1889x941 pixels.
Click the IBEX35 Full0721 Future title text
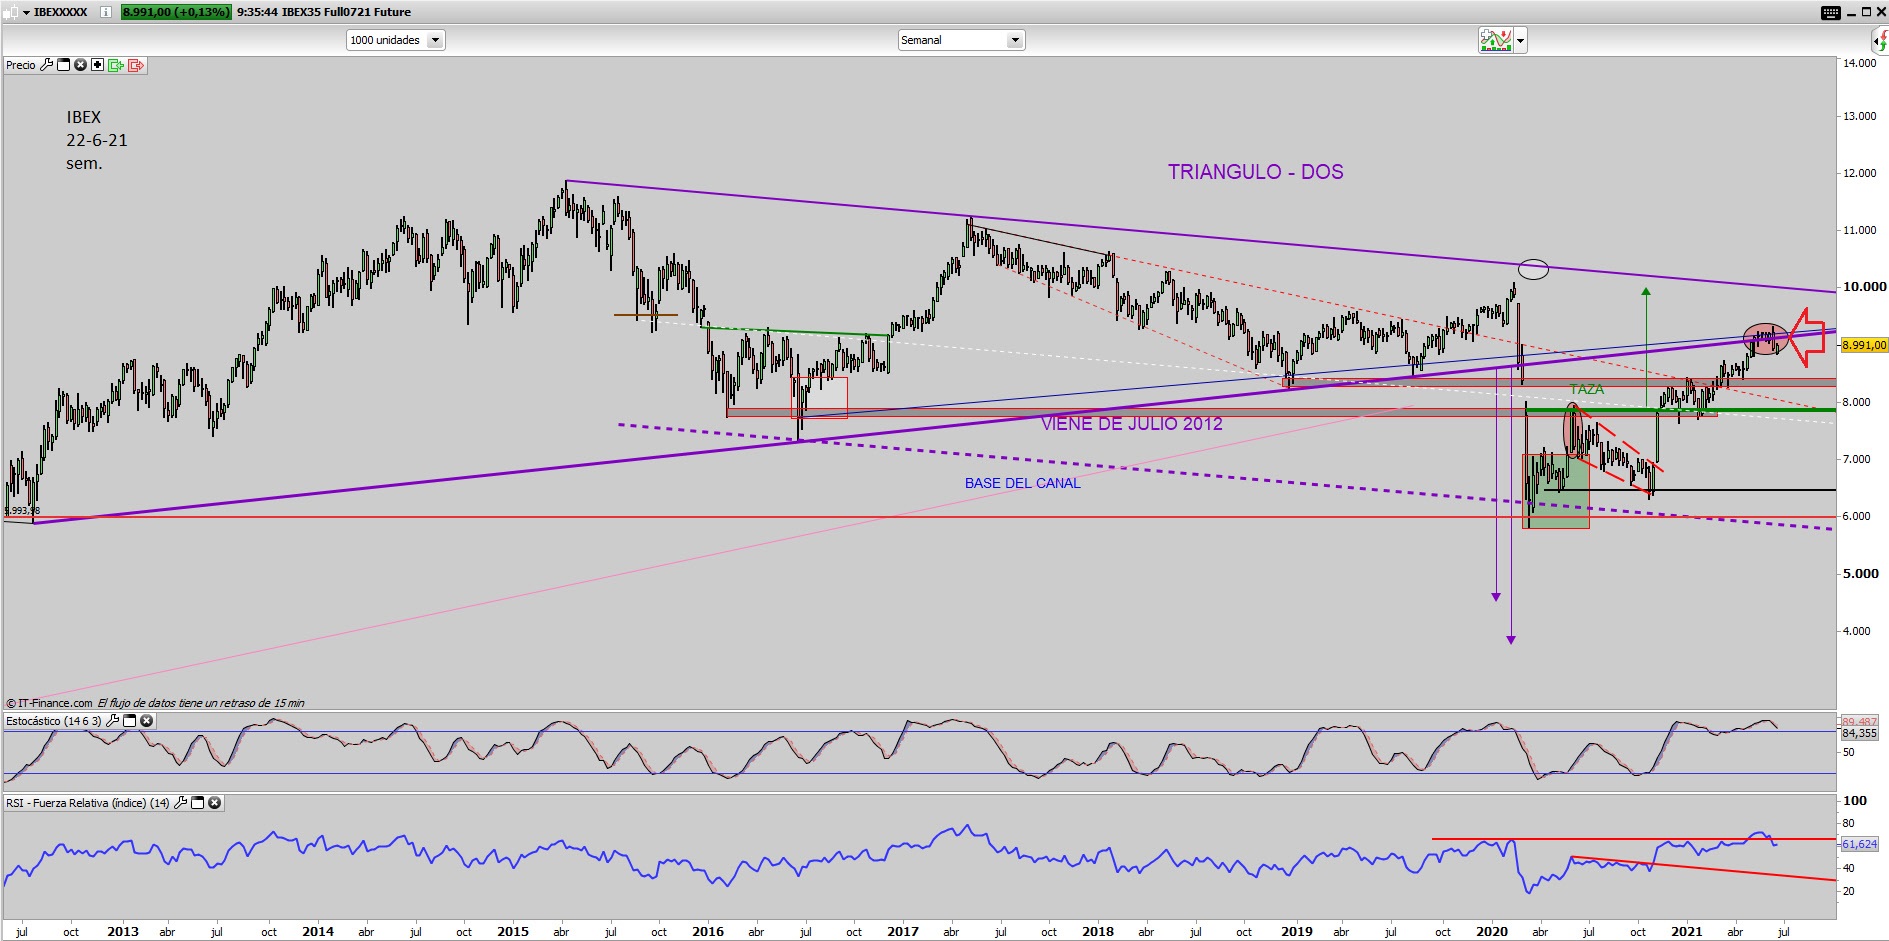coord(346,12)
